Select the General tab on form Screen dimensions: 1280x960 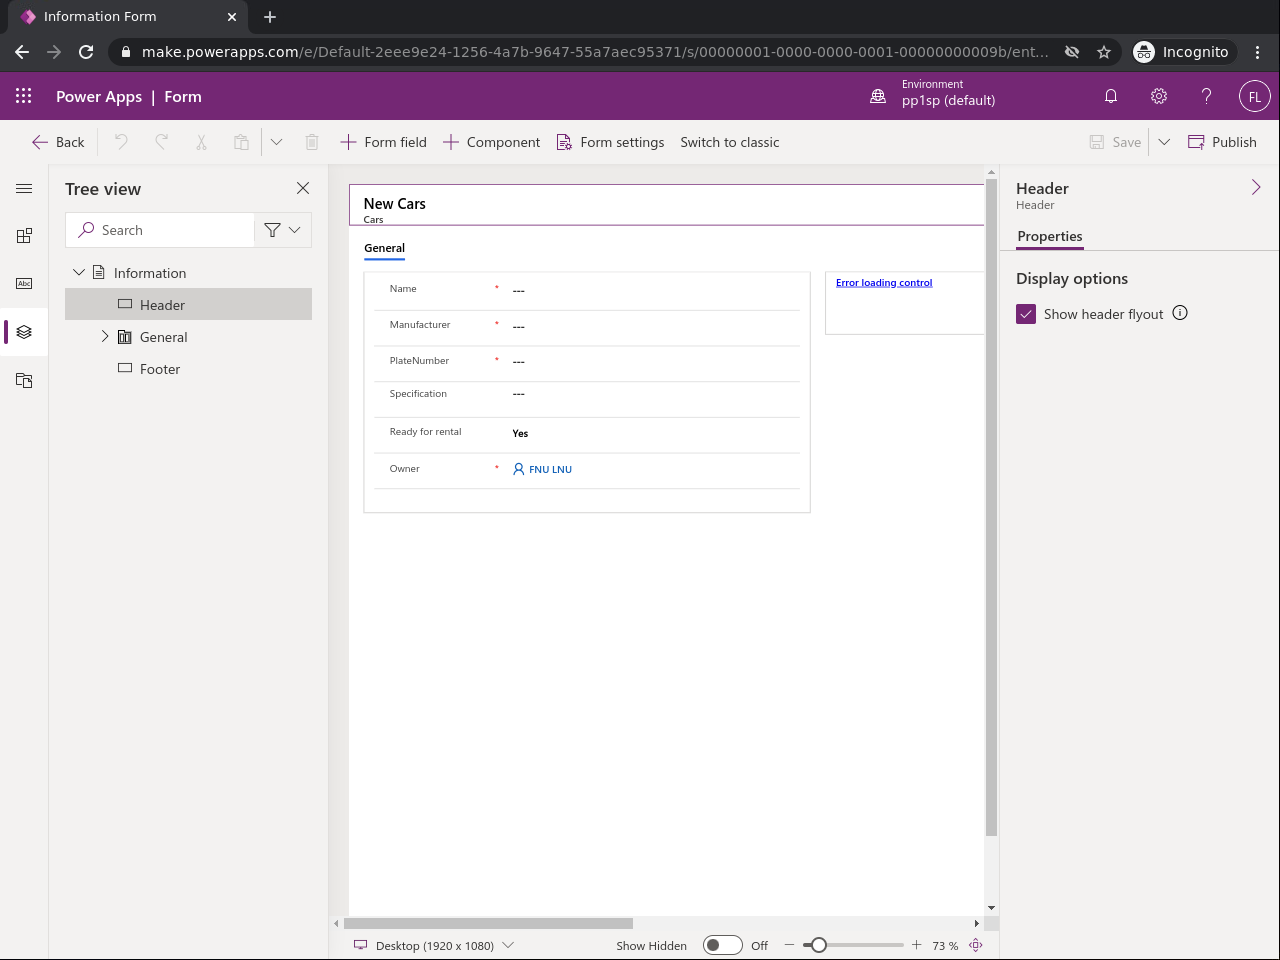[x=384, y=248]
